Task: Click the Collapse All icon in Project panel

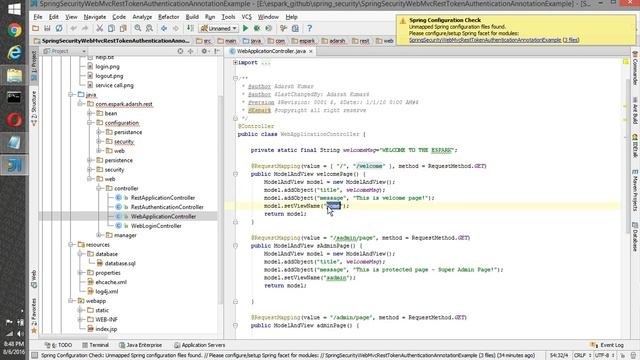Action: [191, 51]
